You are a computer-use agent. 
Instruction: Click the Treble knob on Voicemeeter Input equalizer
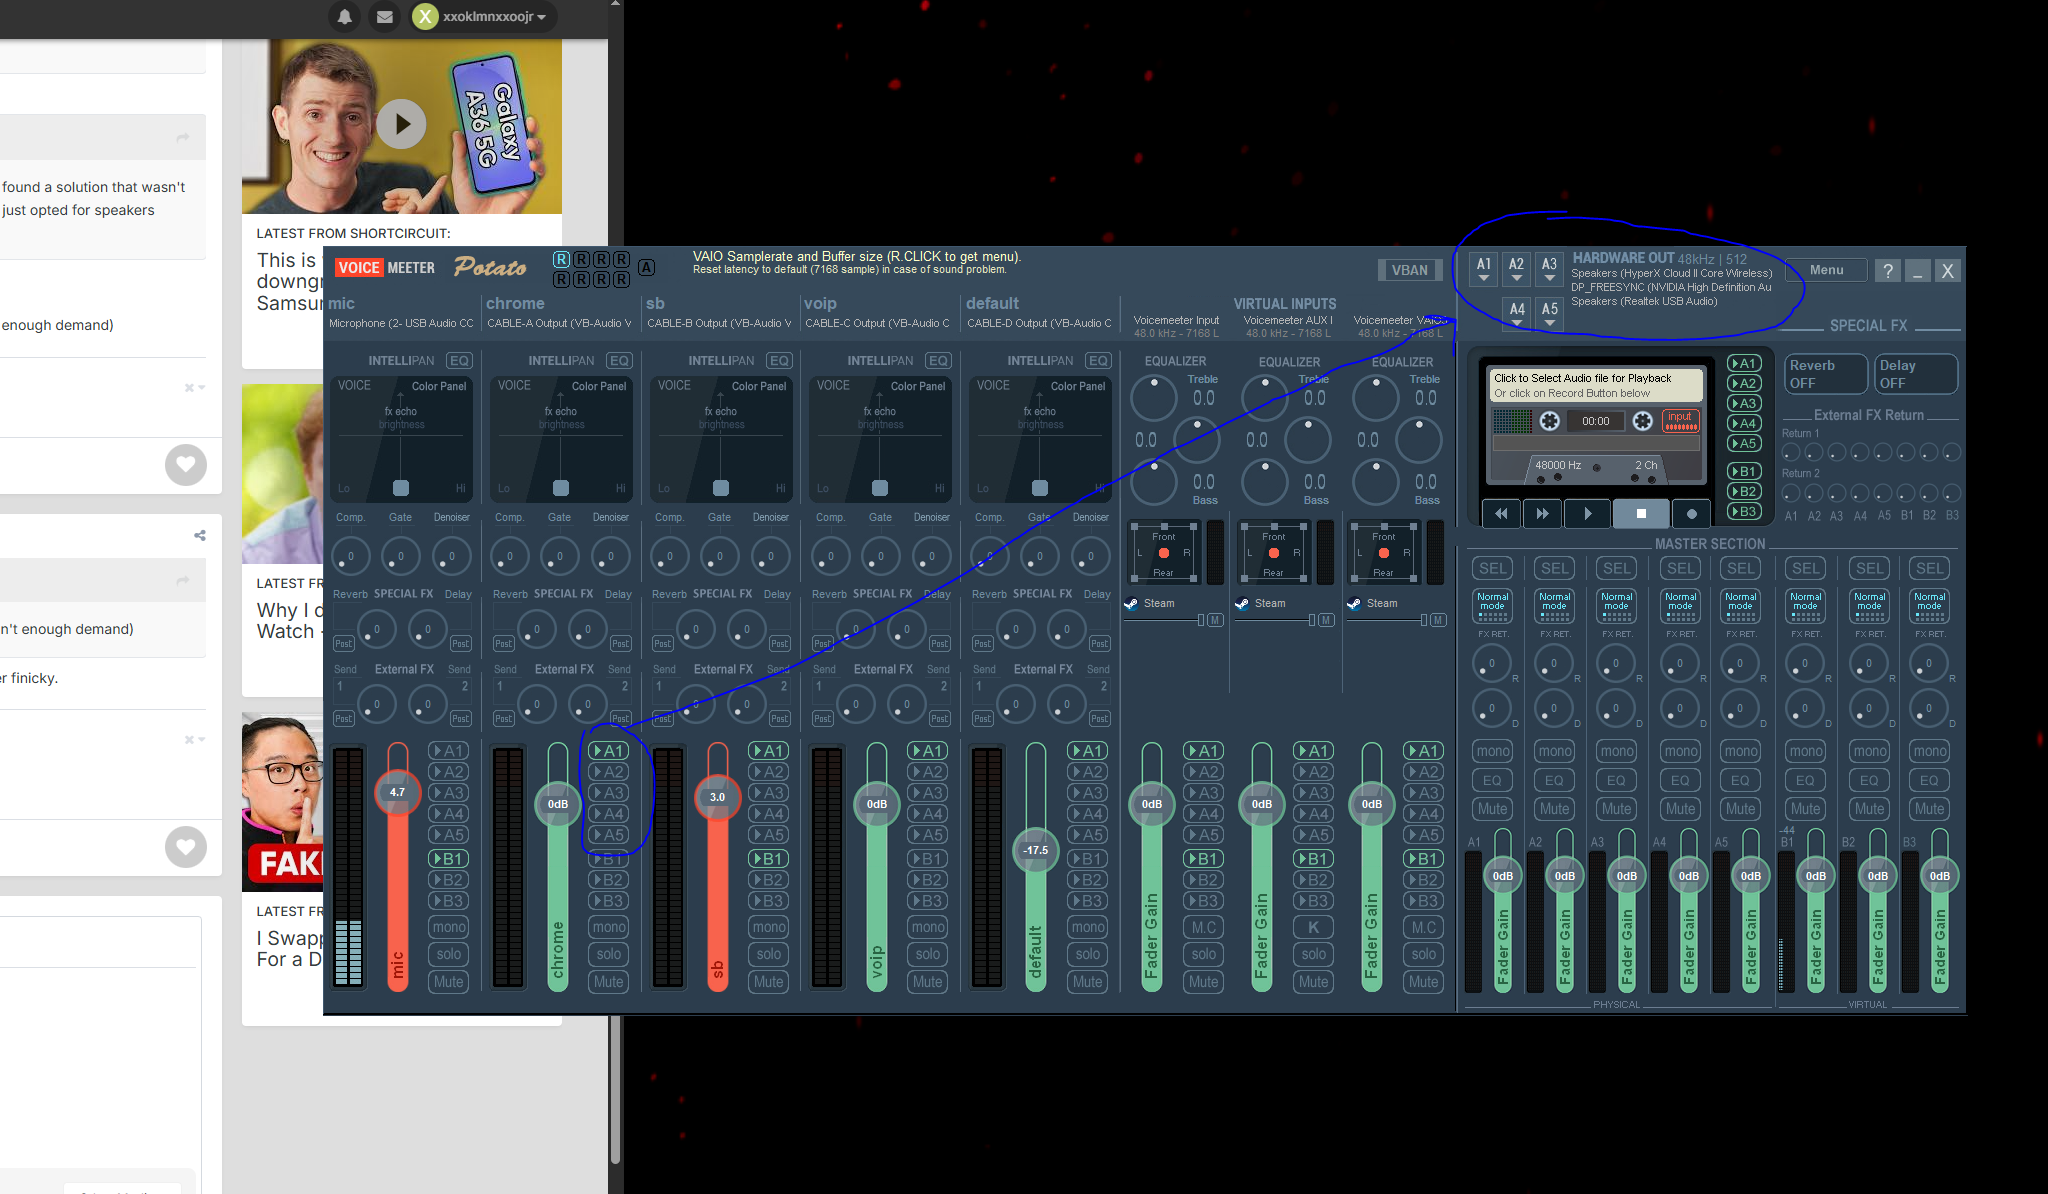1154,398
